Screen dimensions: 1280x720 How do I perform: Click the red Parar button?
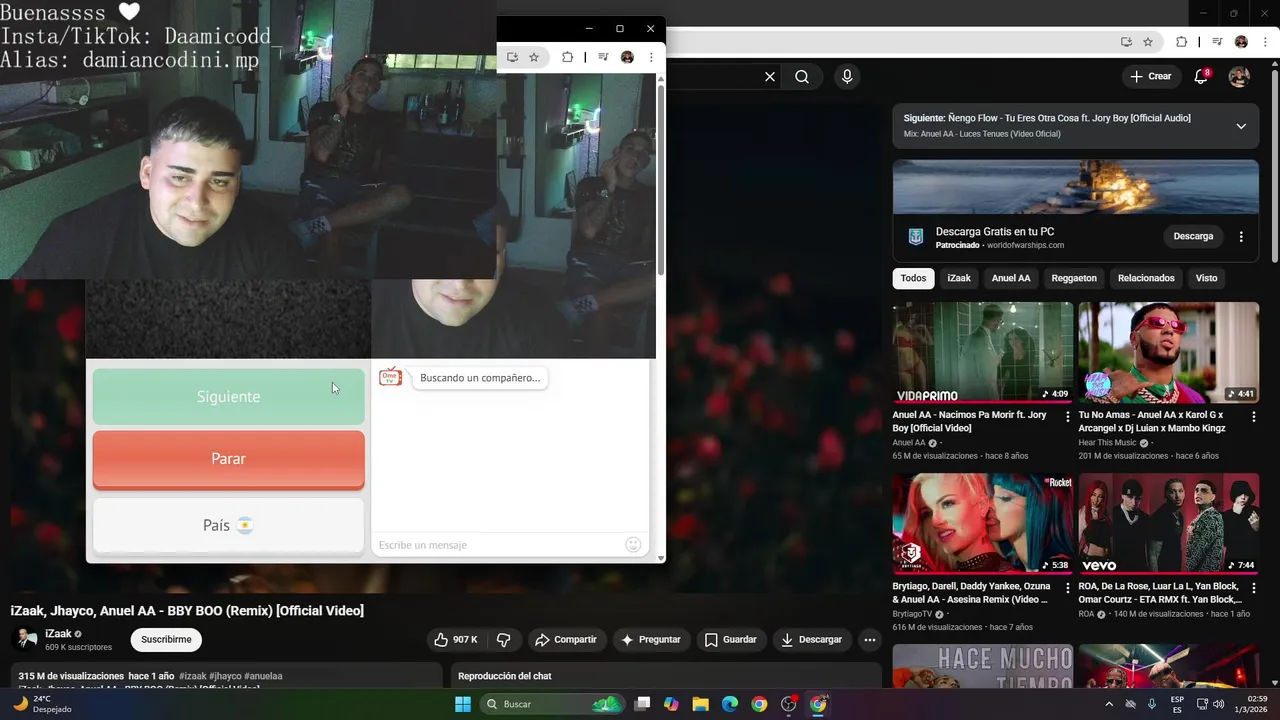(x=228, y=459)
